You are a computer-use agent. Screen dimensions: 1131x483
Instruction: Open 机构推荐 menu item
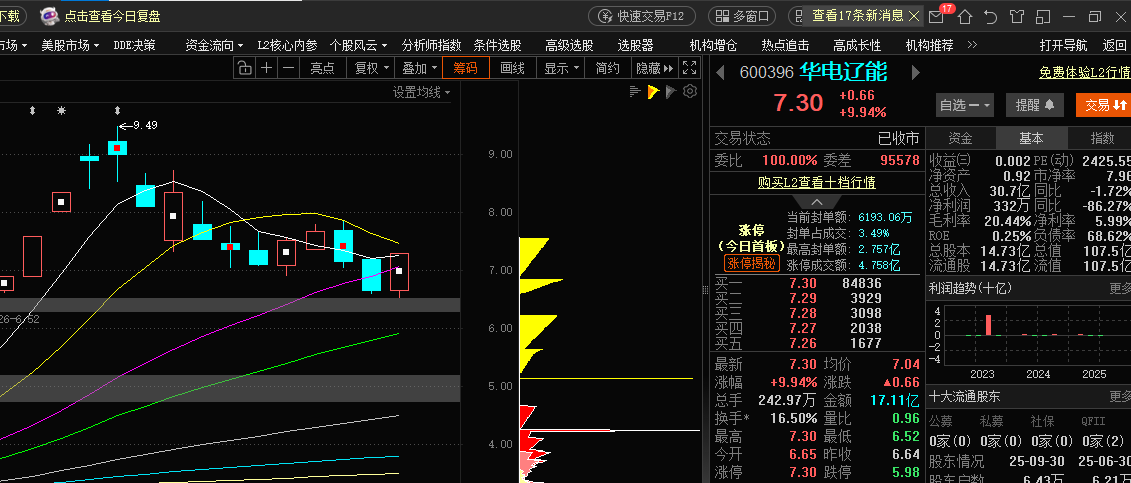pos(930,45)
